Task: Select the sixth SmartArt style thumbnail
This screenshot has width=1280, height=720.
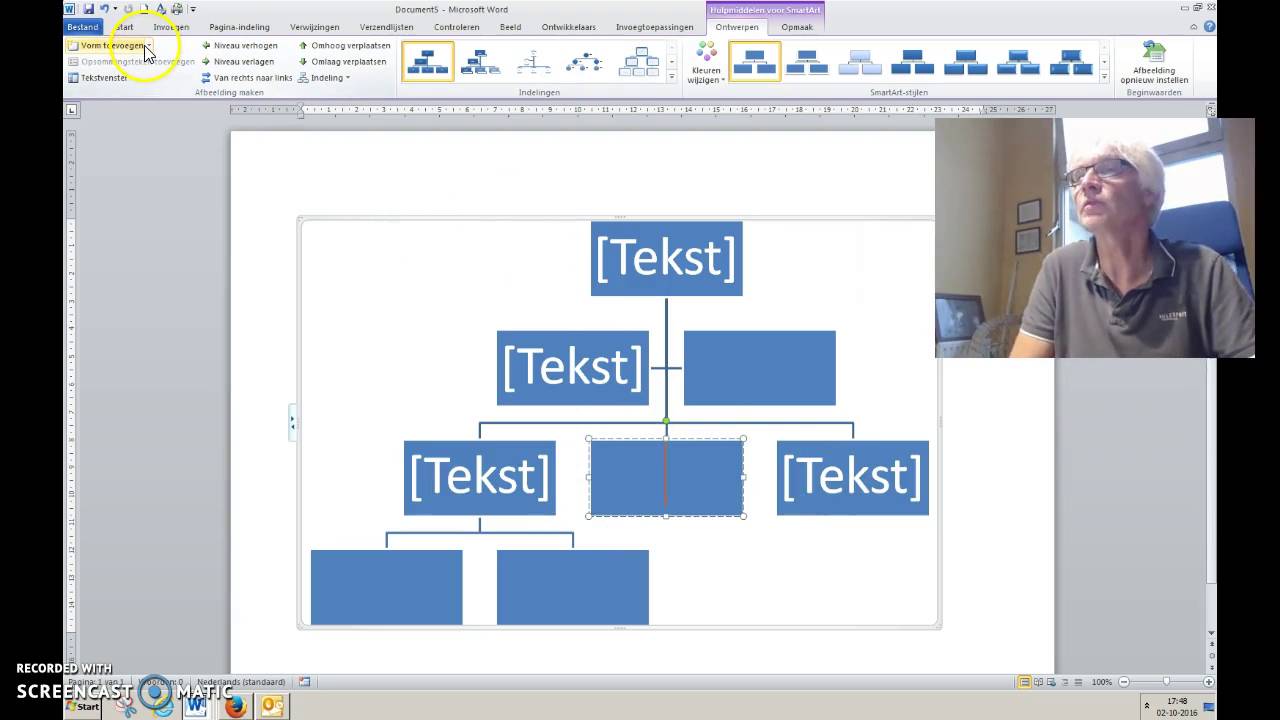Action: coord(1018,61)
